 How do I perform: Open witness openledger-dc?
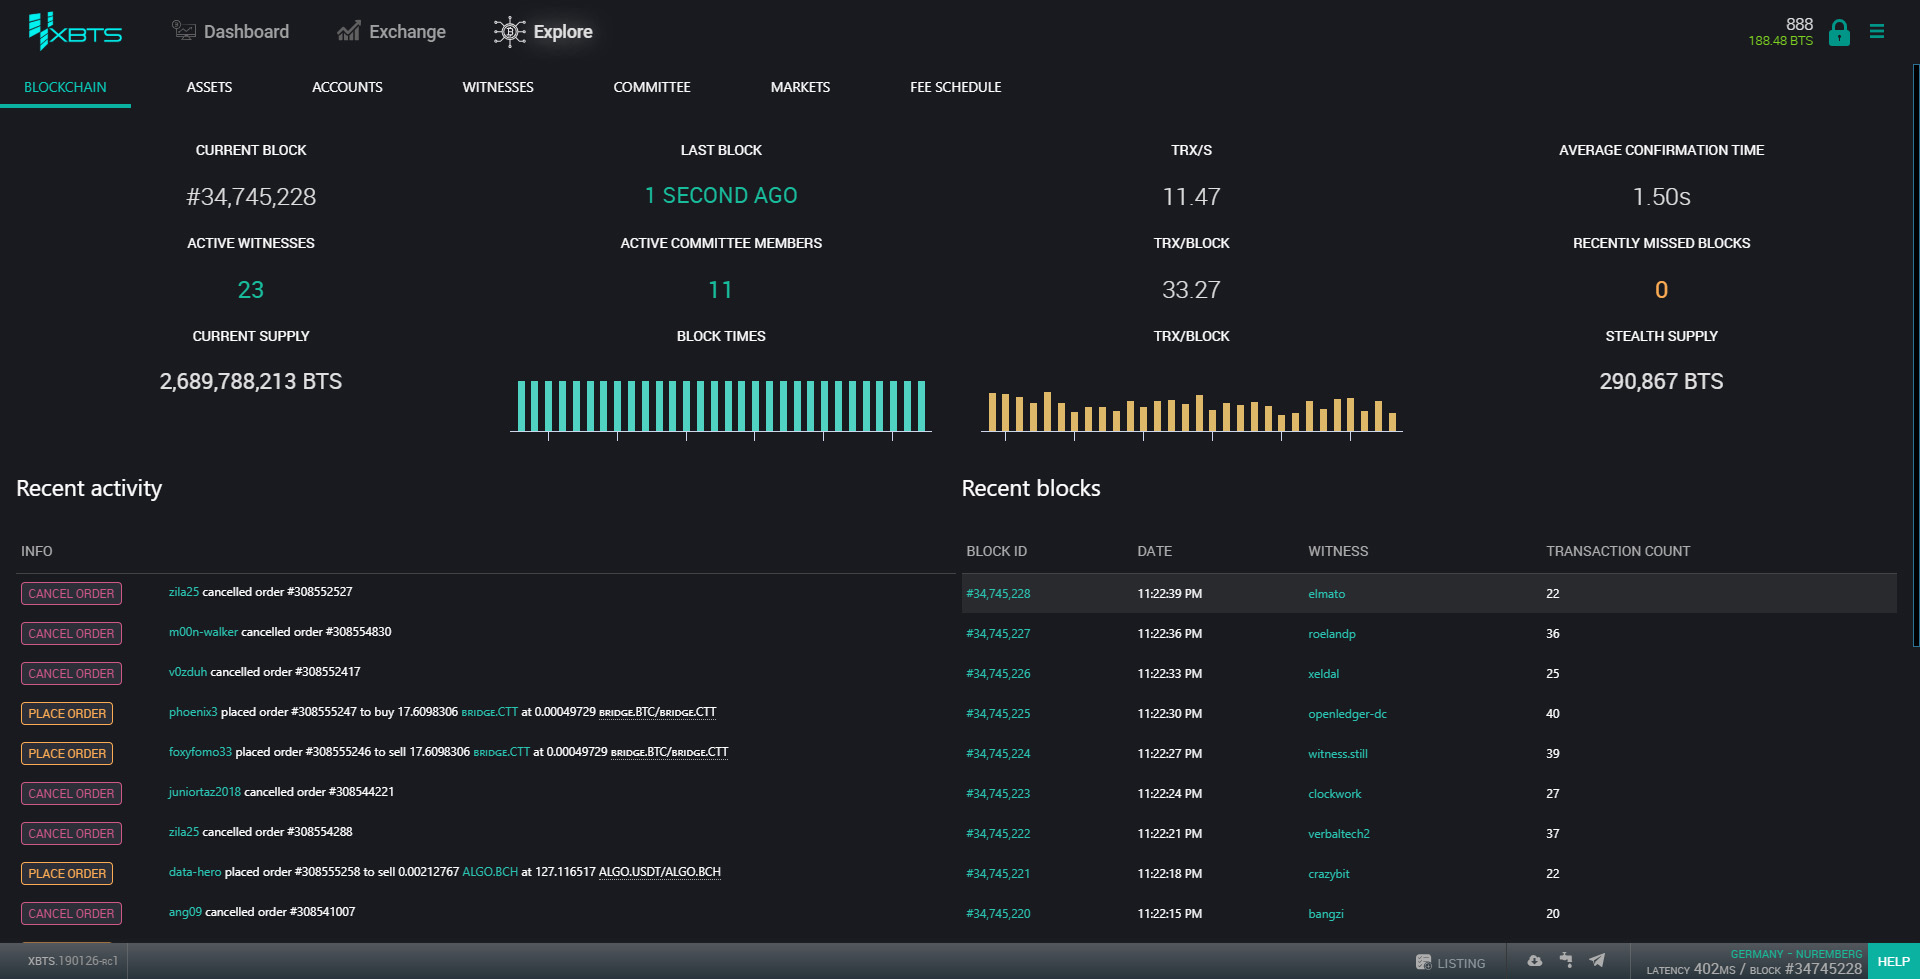tap(1347, 713)
